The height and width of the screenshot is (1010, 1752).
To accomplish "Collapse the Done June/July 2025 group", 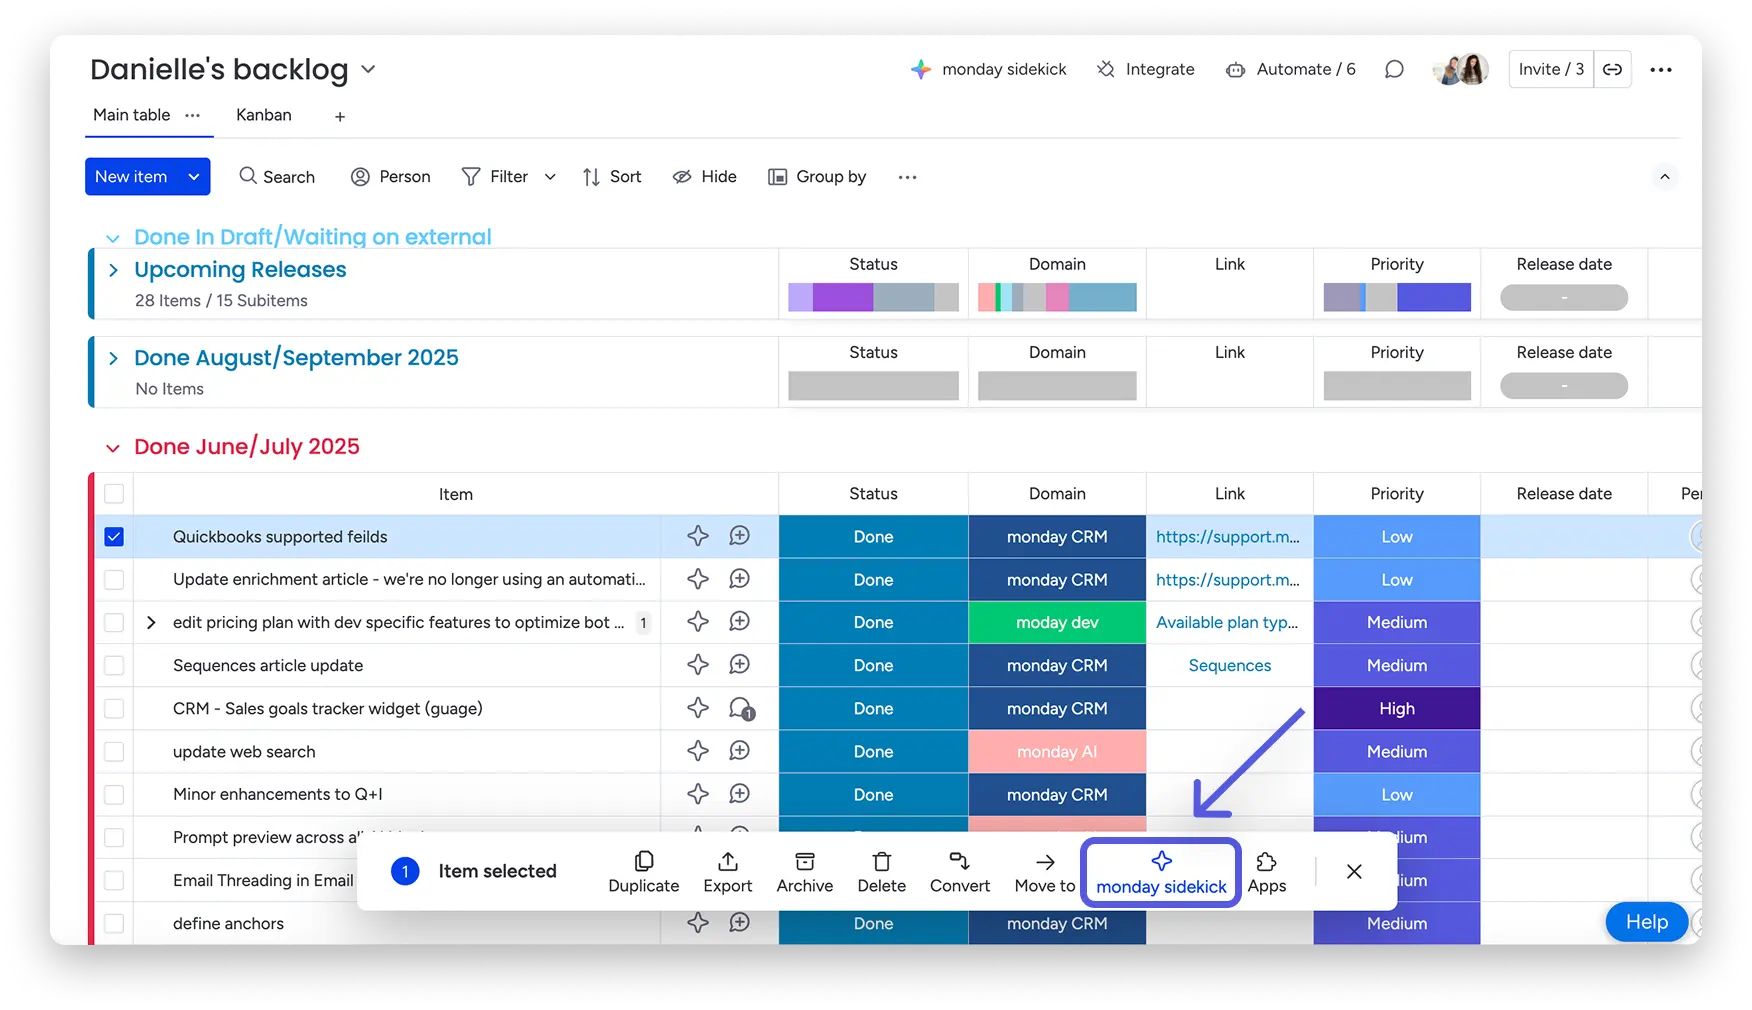I will (x=113, y=448).
